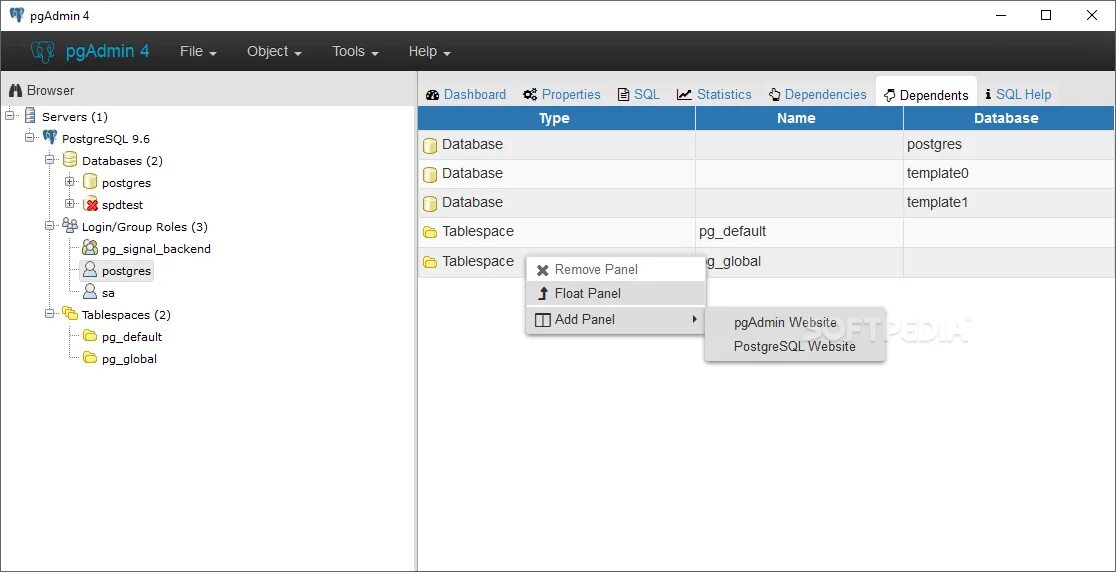Switch to the SQL tab
This screenshot has width=1116, height=572.
[639, 95]
